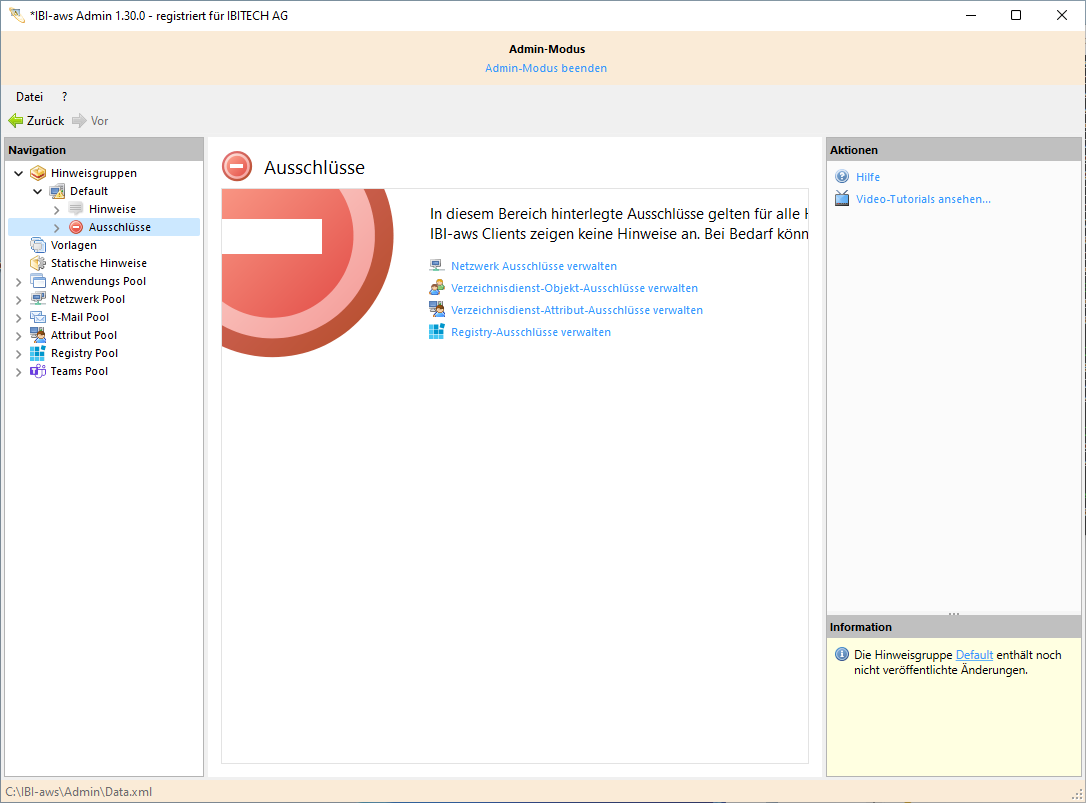Screen dimensions: 1086x803
Task: Click the E-Mail Pool icon
Action: (38, 317)
